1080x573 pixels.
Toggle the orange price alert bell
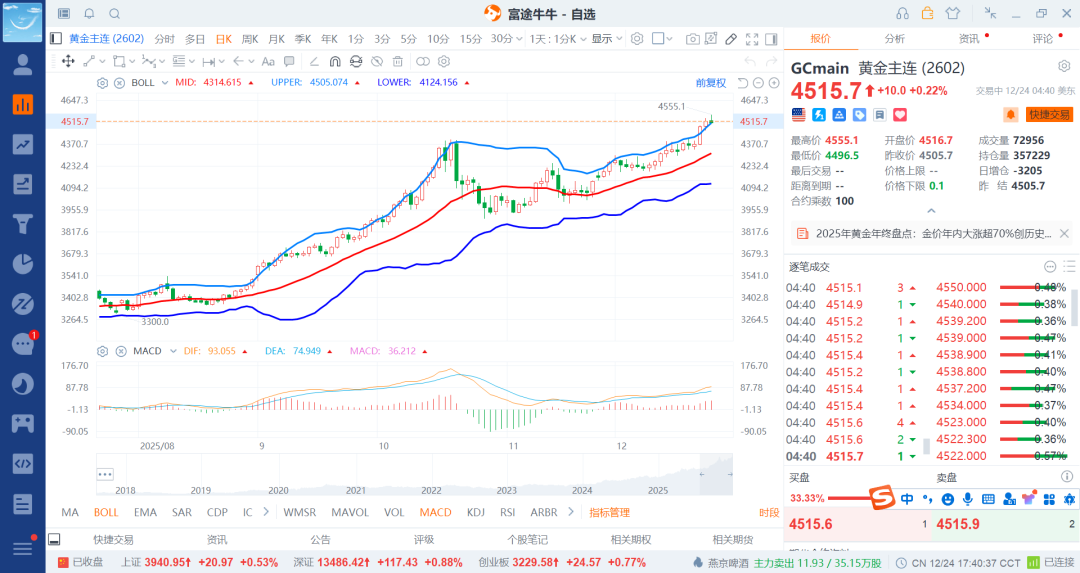(1011, 115)
